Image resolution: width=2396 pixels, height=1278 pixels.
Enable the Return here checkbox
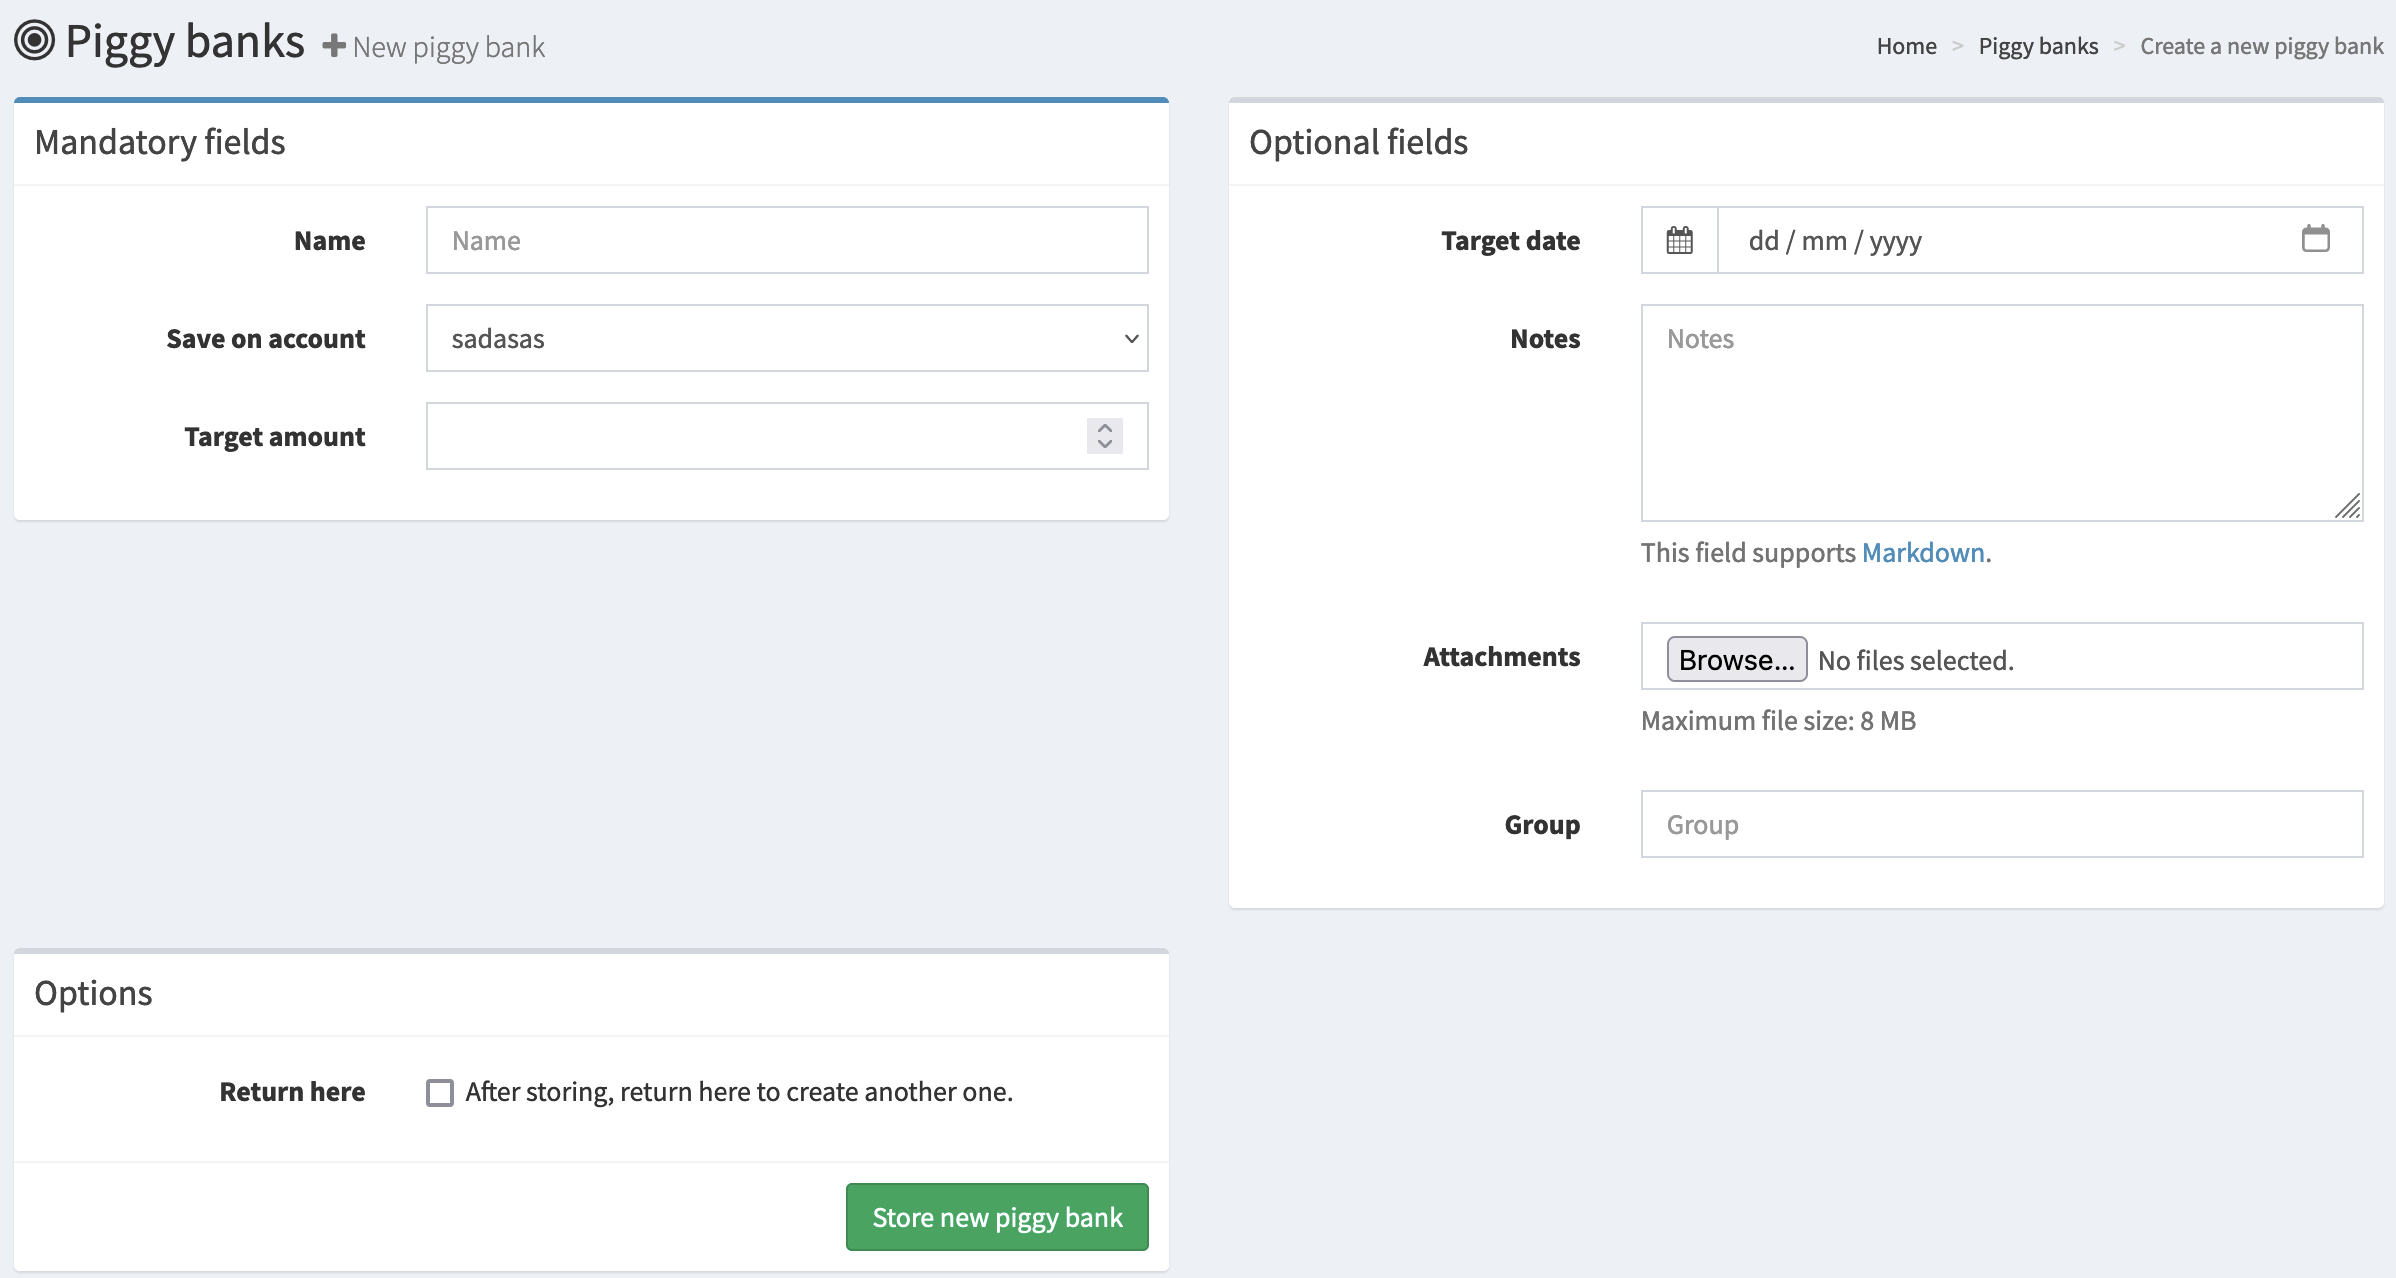439,1092
